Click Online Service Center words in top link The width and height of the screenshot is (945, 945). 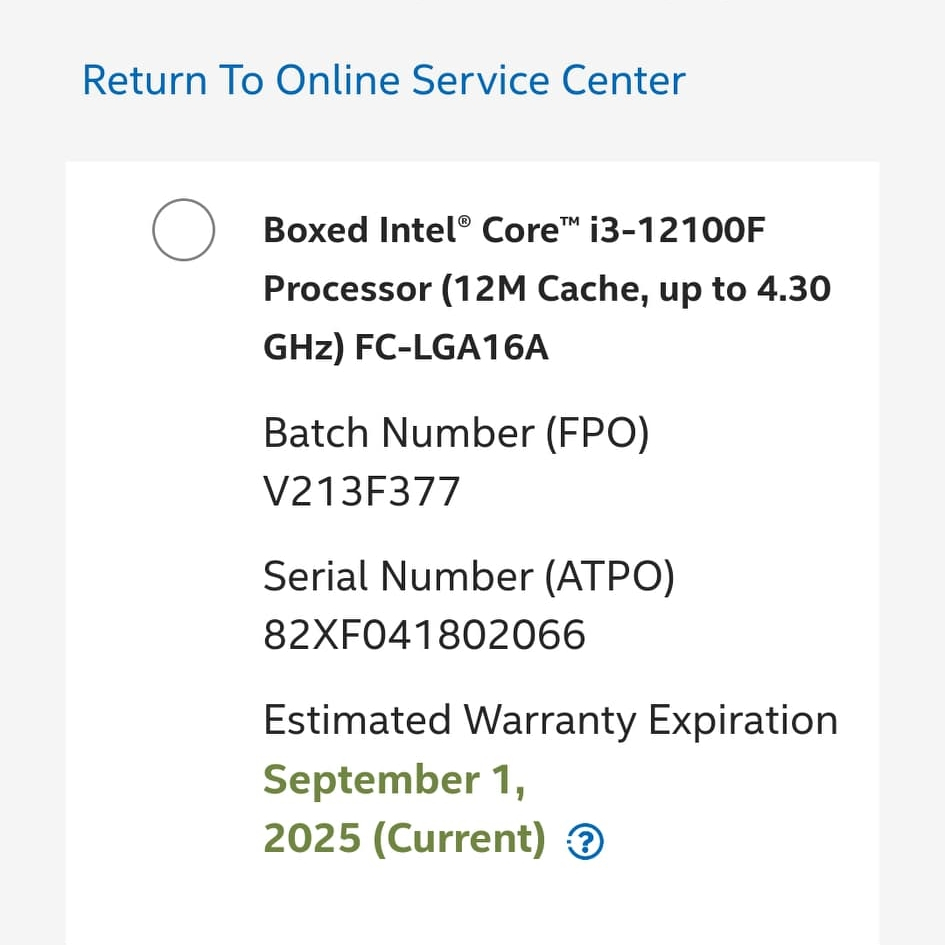[x=480, y=80]
